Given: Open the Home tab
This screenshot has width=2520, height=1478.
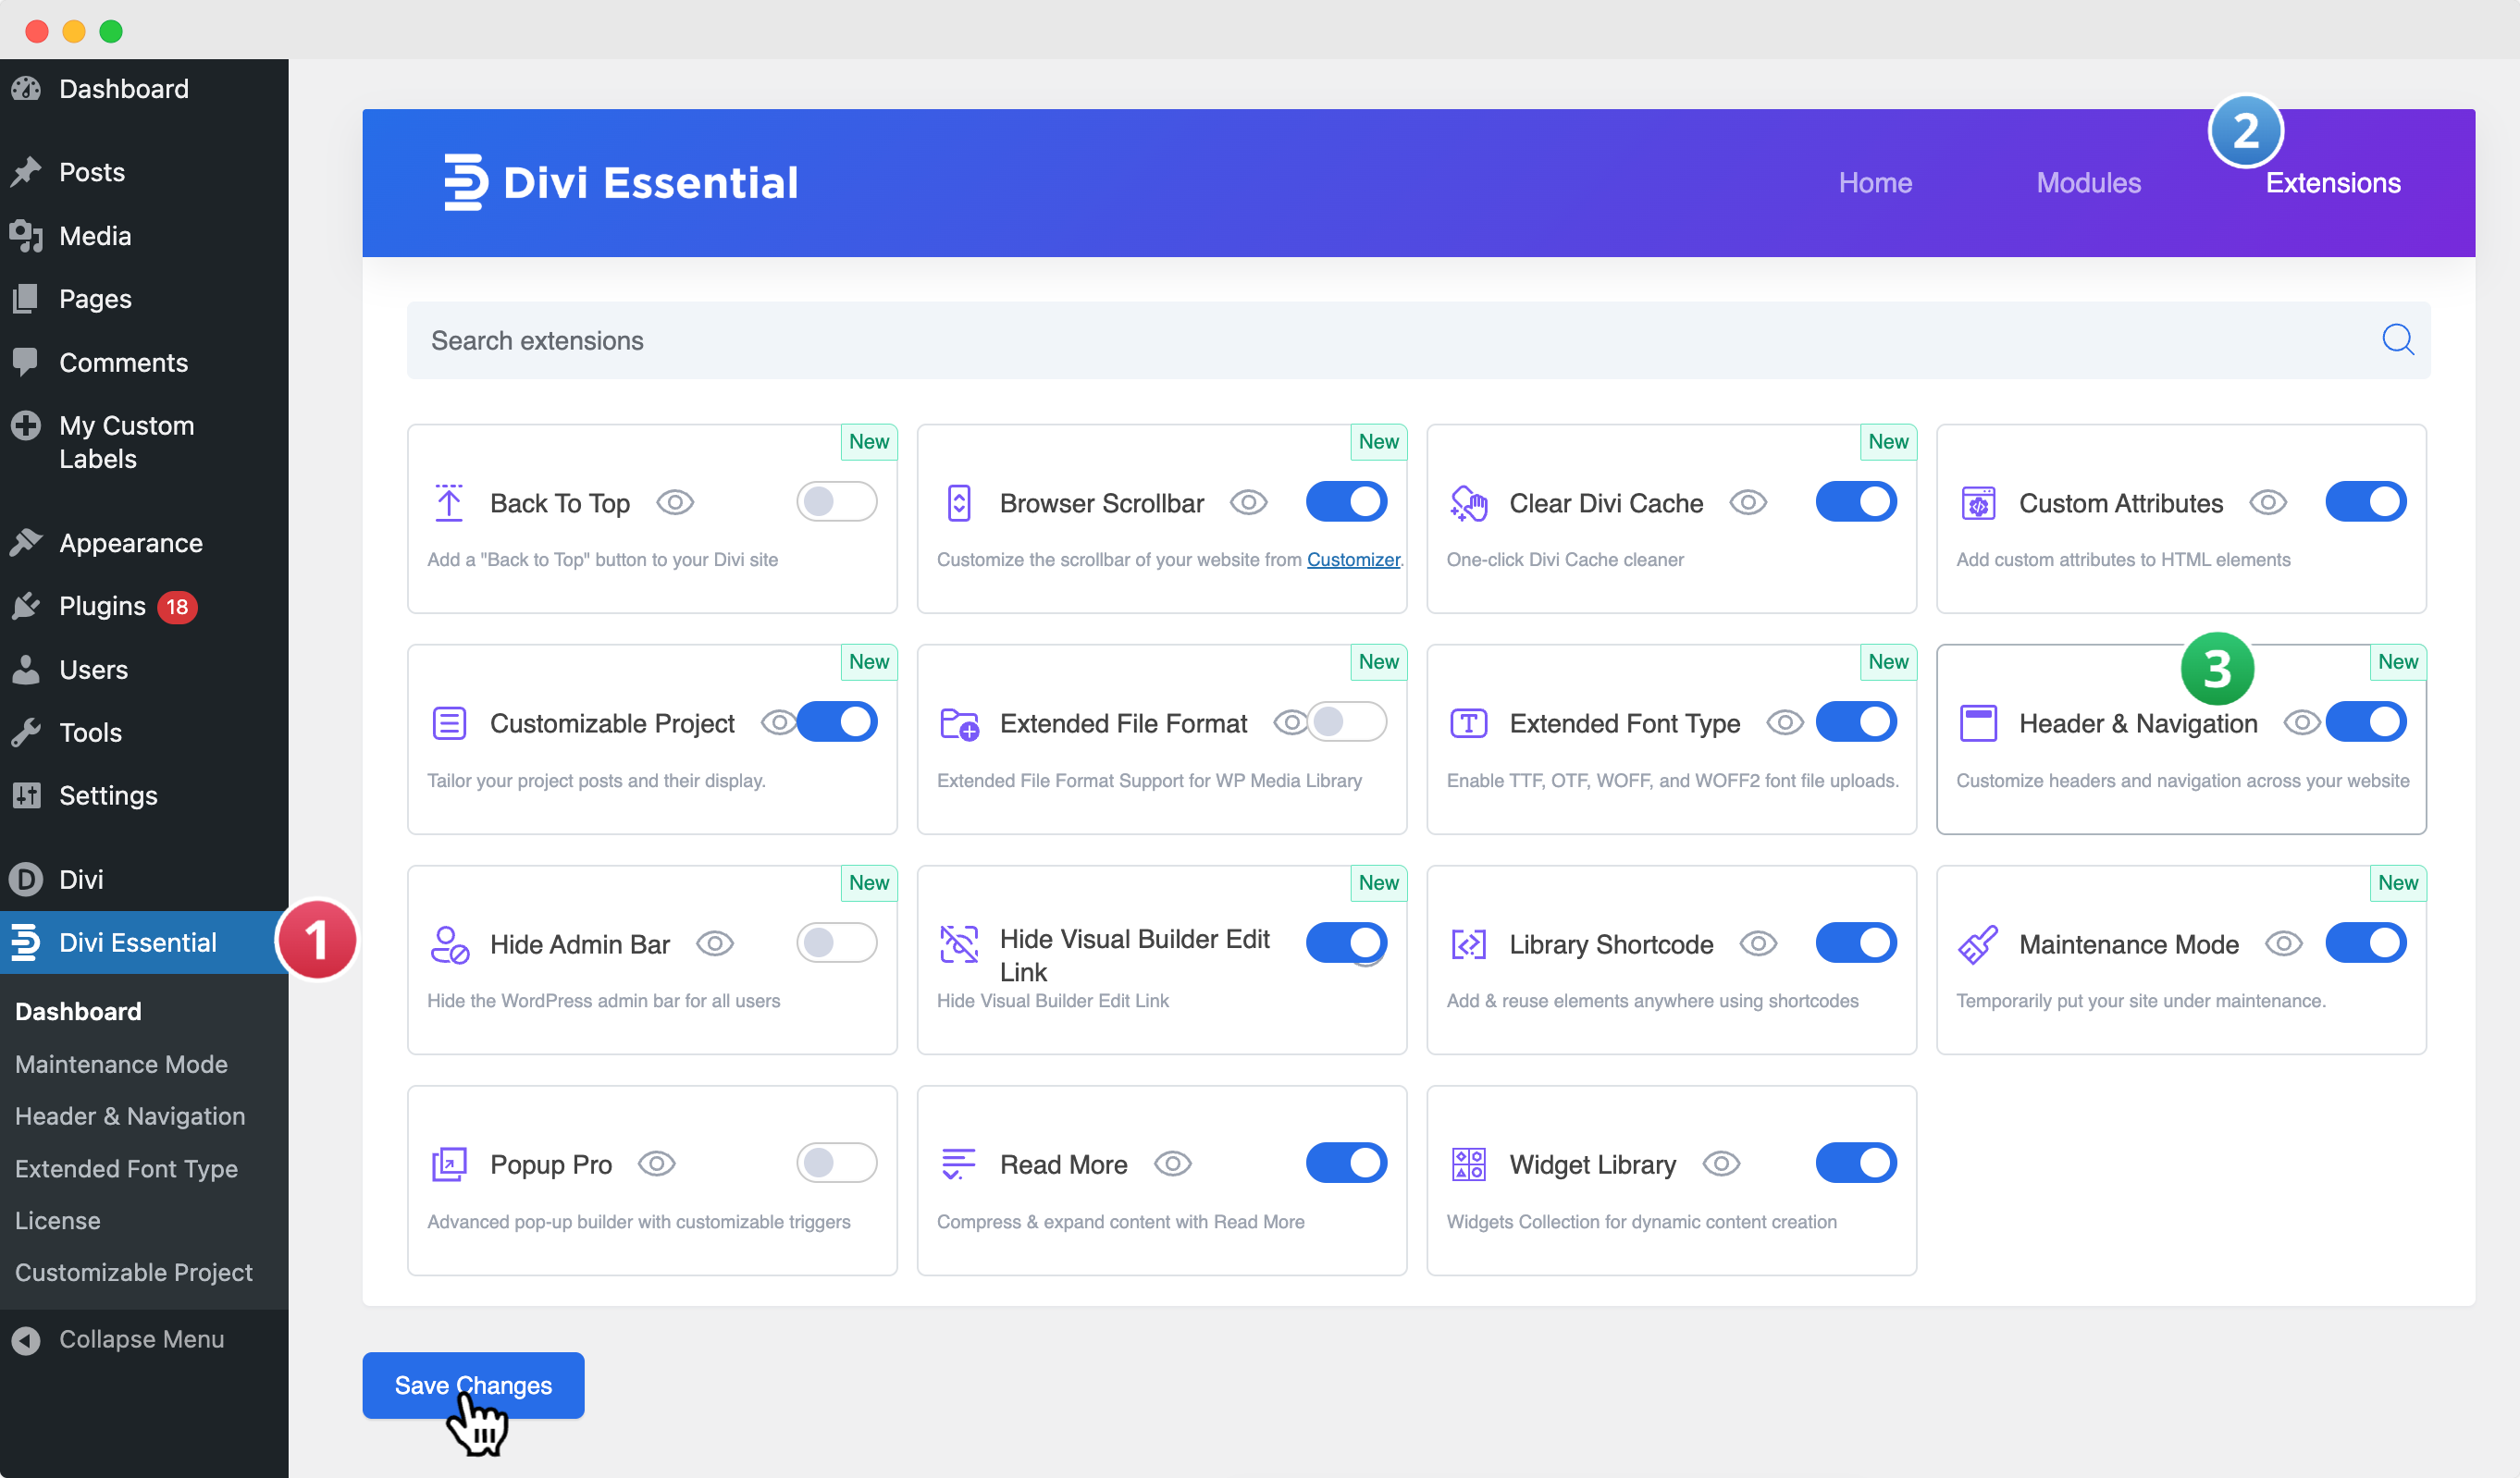Looking at the screenshot, I should click(1874, 183).
